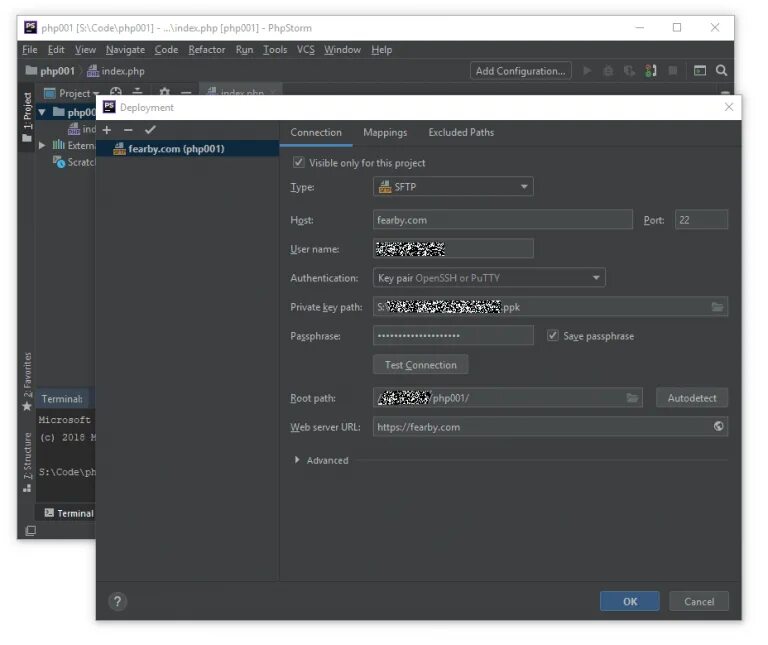Image resolution: width=768 pixels, height=645 pixels.
Task: Switch to the Mappings tab
Action: point(385,132)
